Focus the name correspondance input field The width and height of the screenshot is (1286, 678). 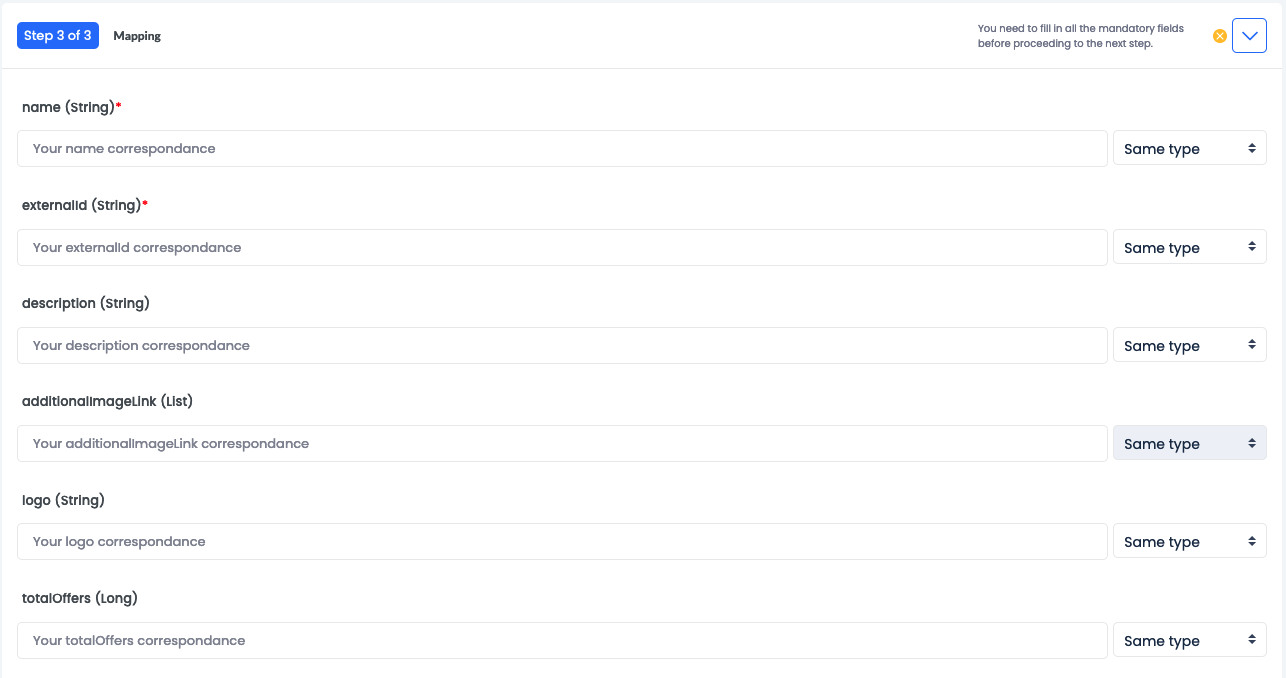coord(562,149)
